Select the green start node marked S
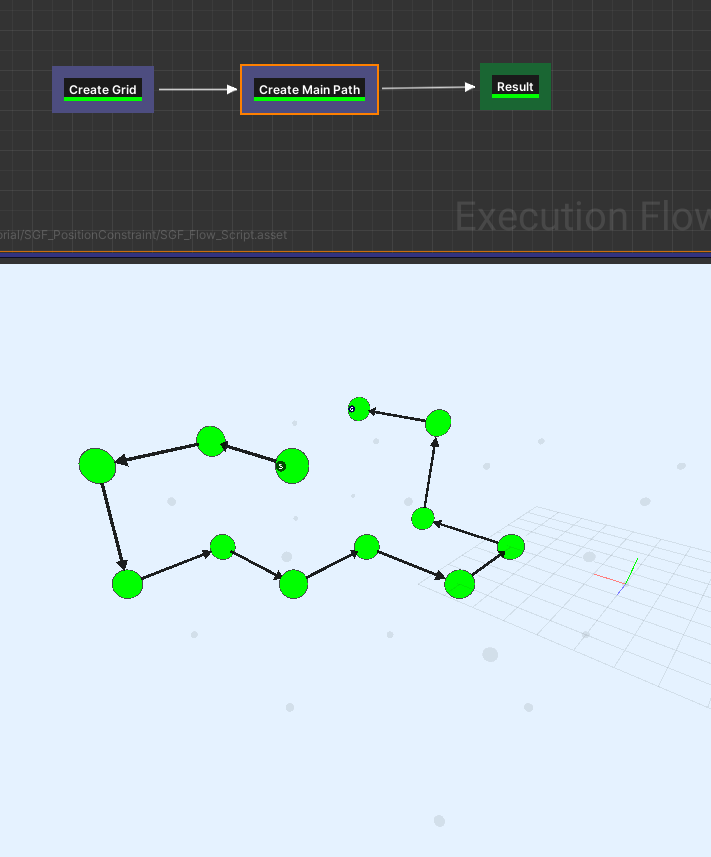The image size is (711, 857). coord(292,466)
